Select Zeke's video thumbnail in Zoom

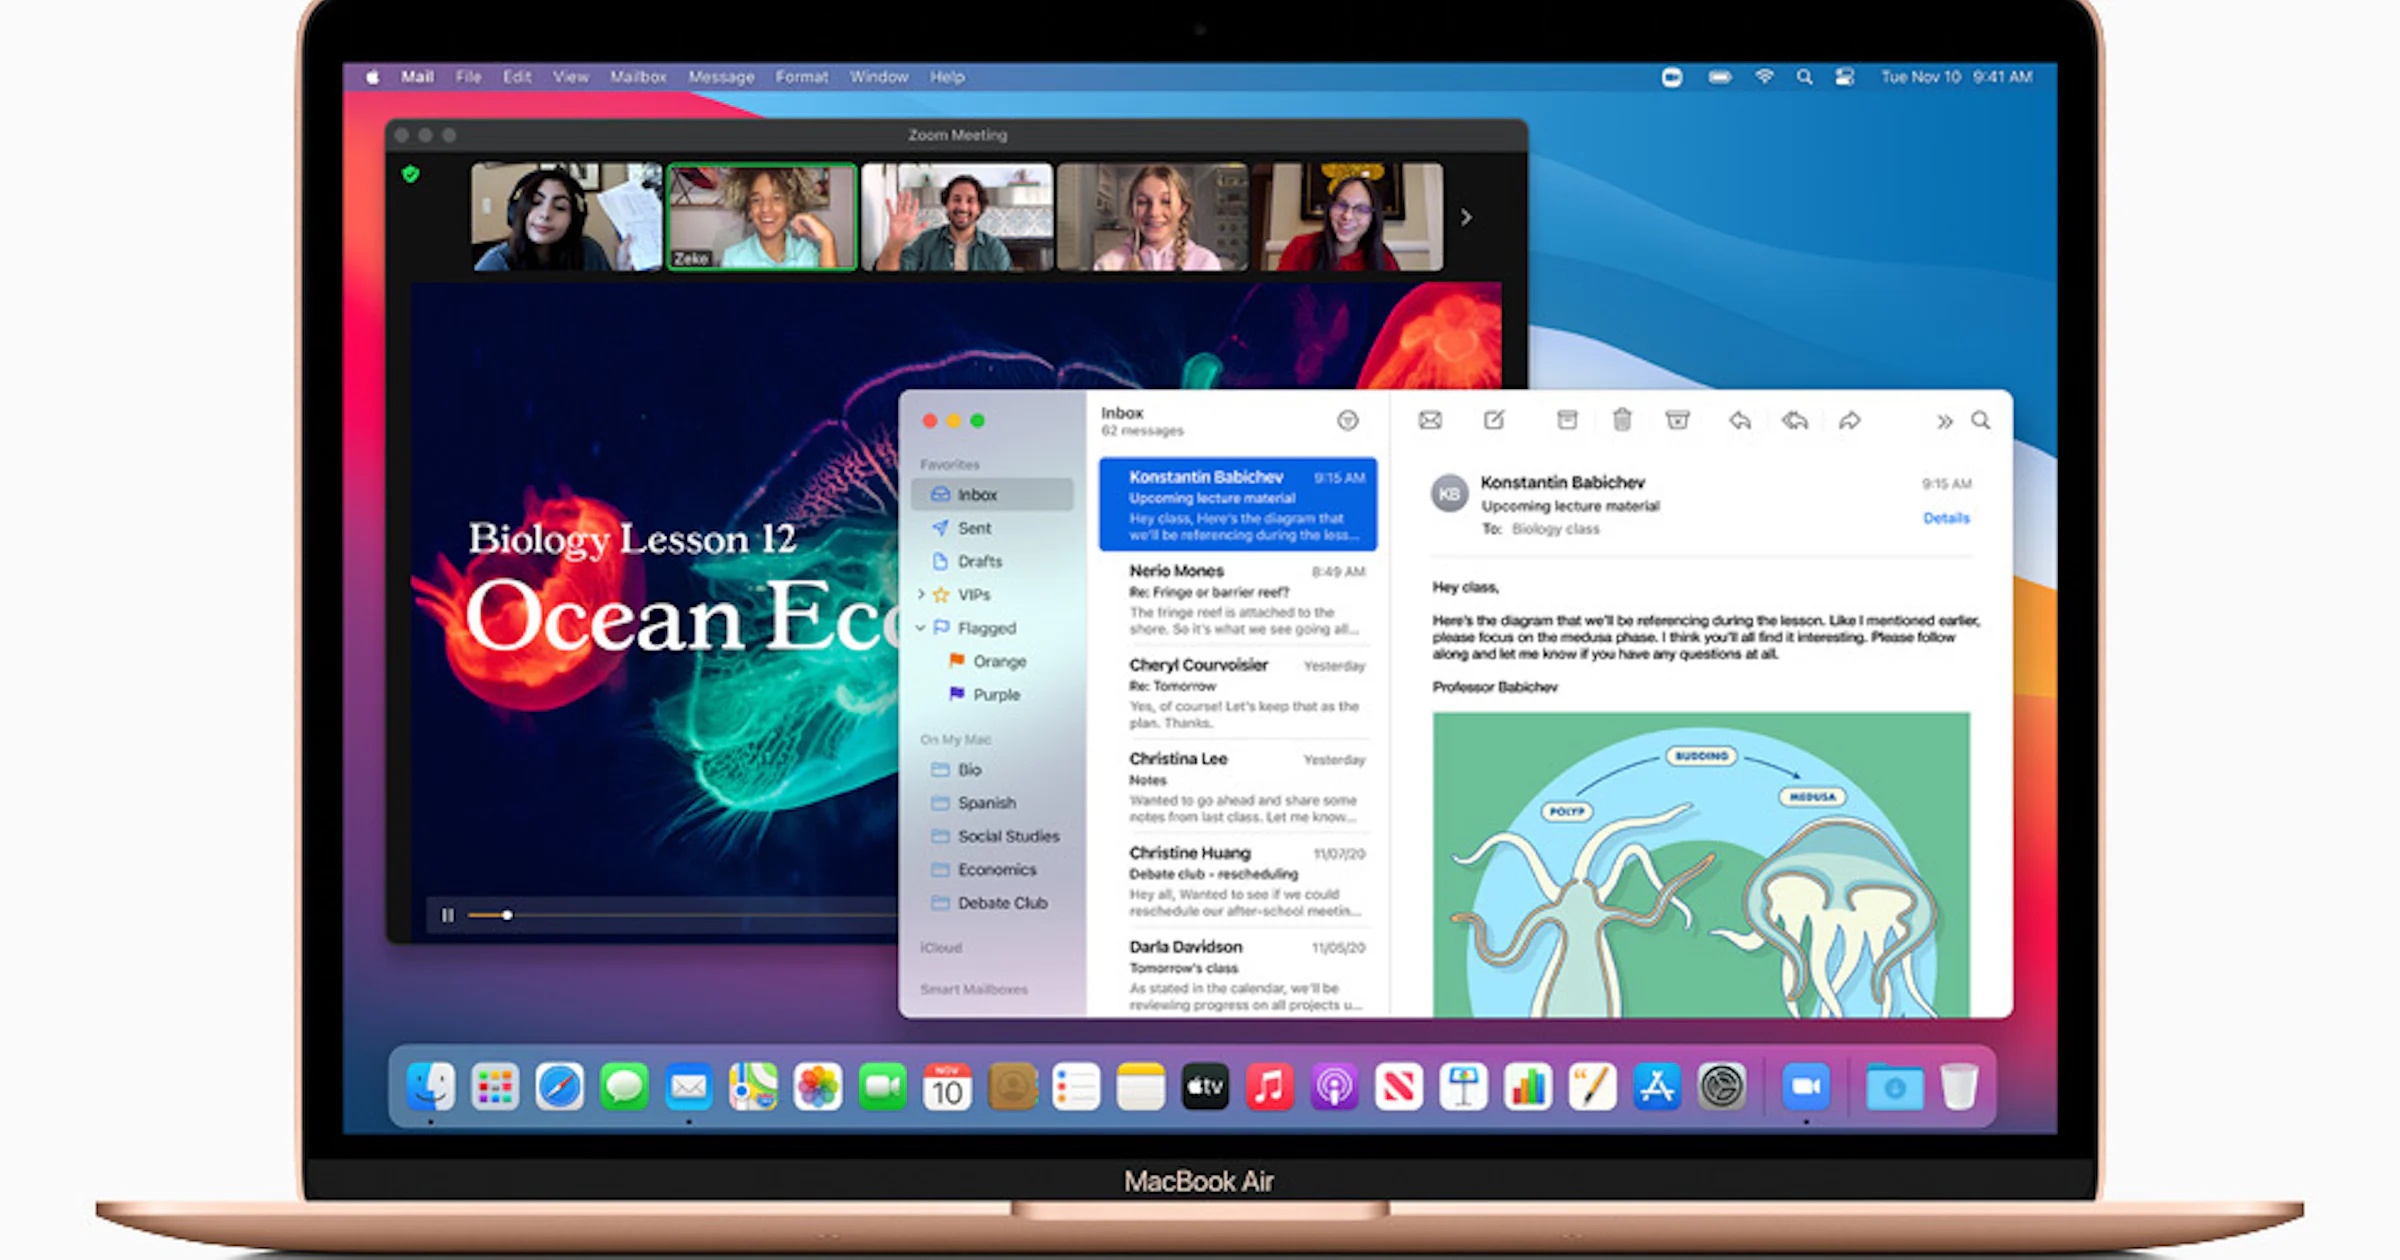pyautogui.click(x=762, y=215)
